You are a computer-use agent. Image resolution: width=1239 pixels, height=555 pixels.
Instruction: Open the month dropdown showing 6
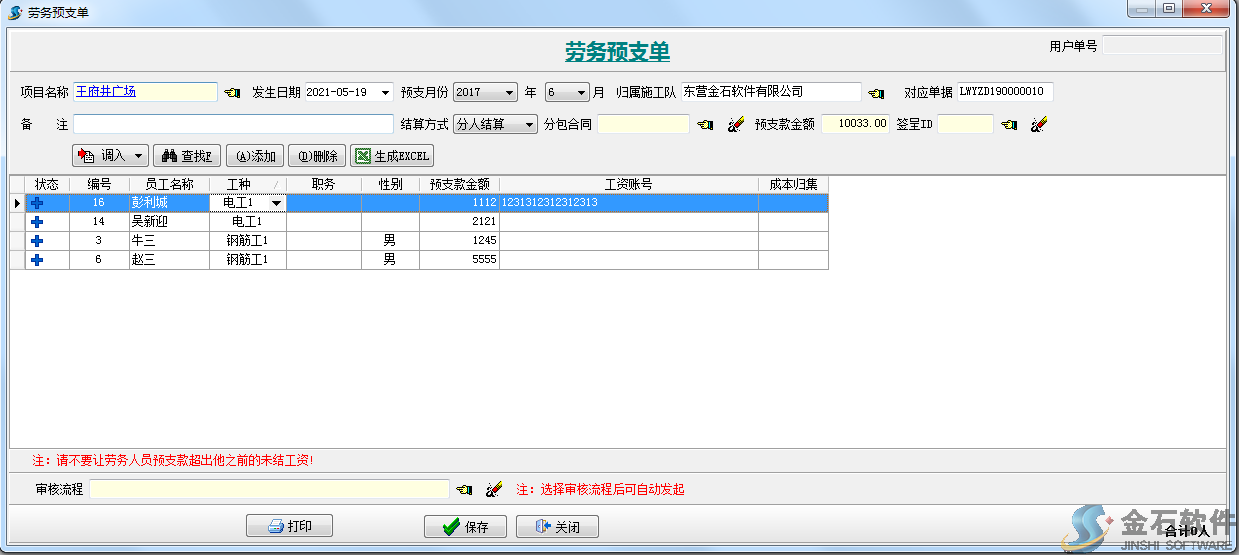click(582, 93)
